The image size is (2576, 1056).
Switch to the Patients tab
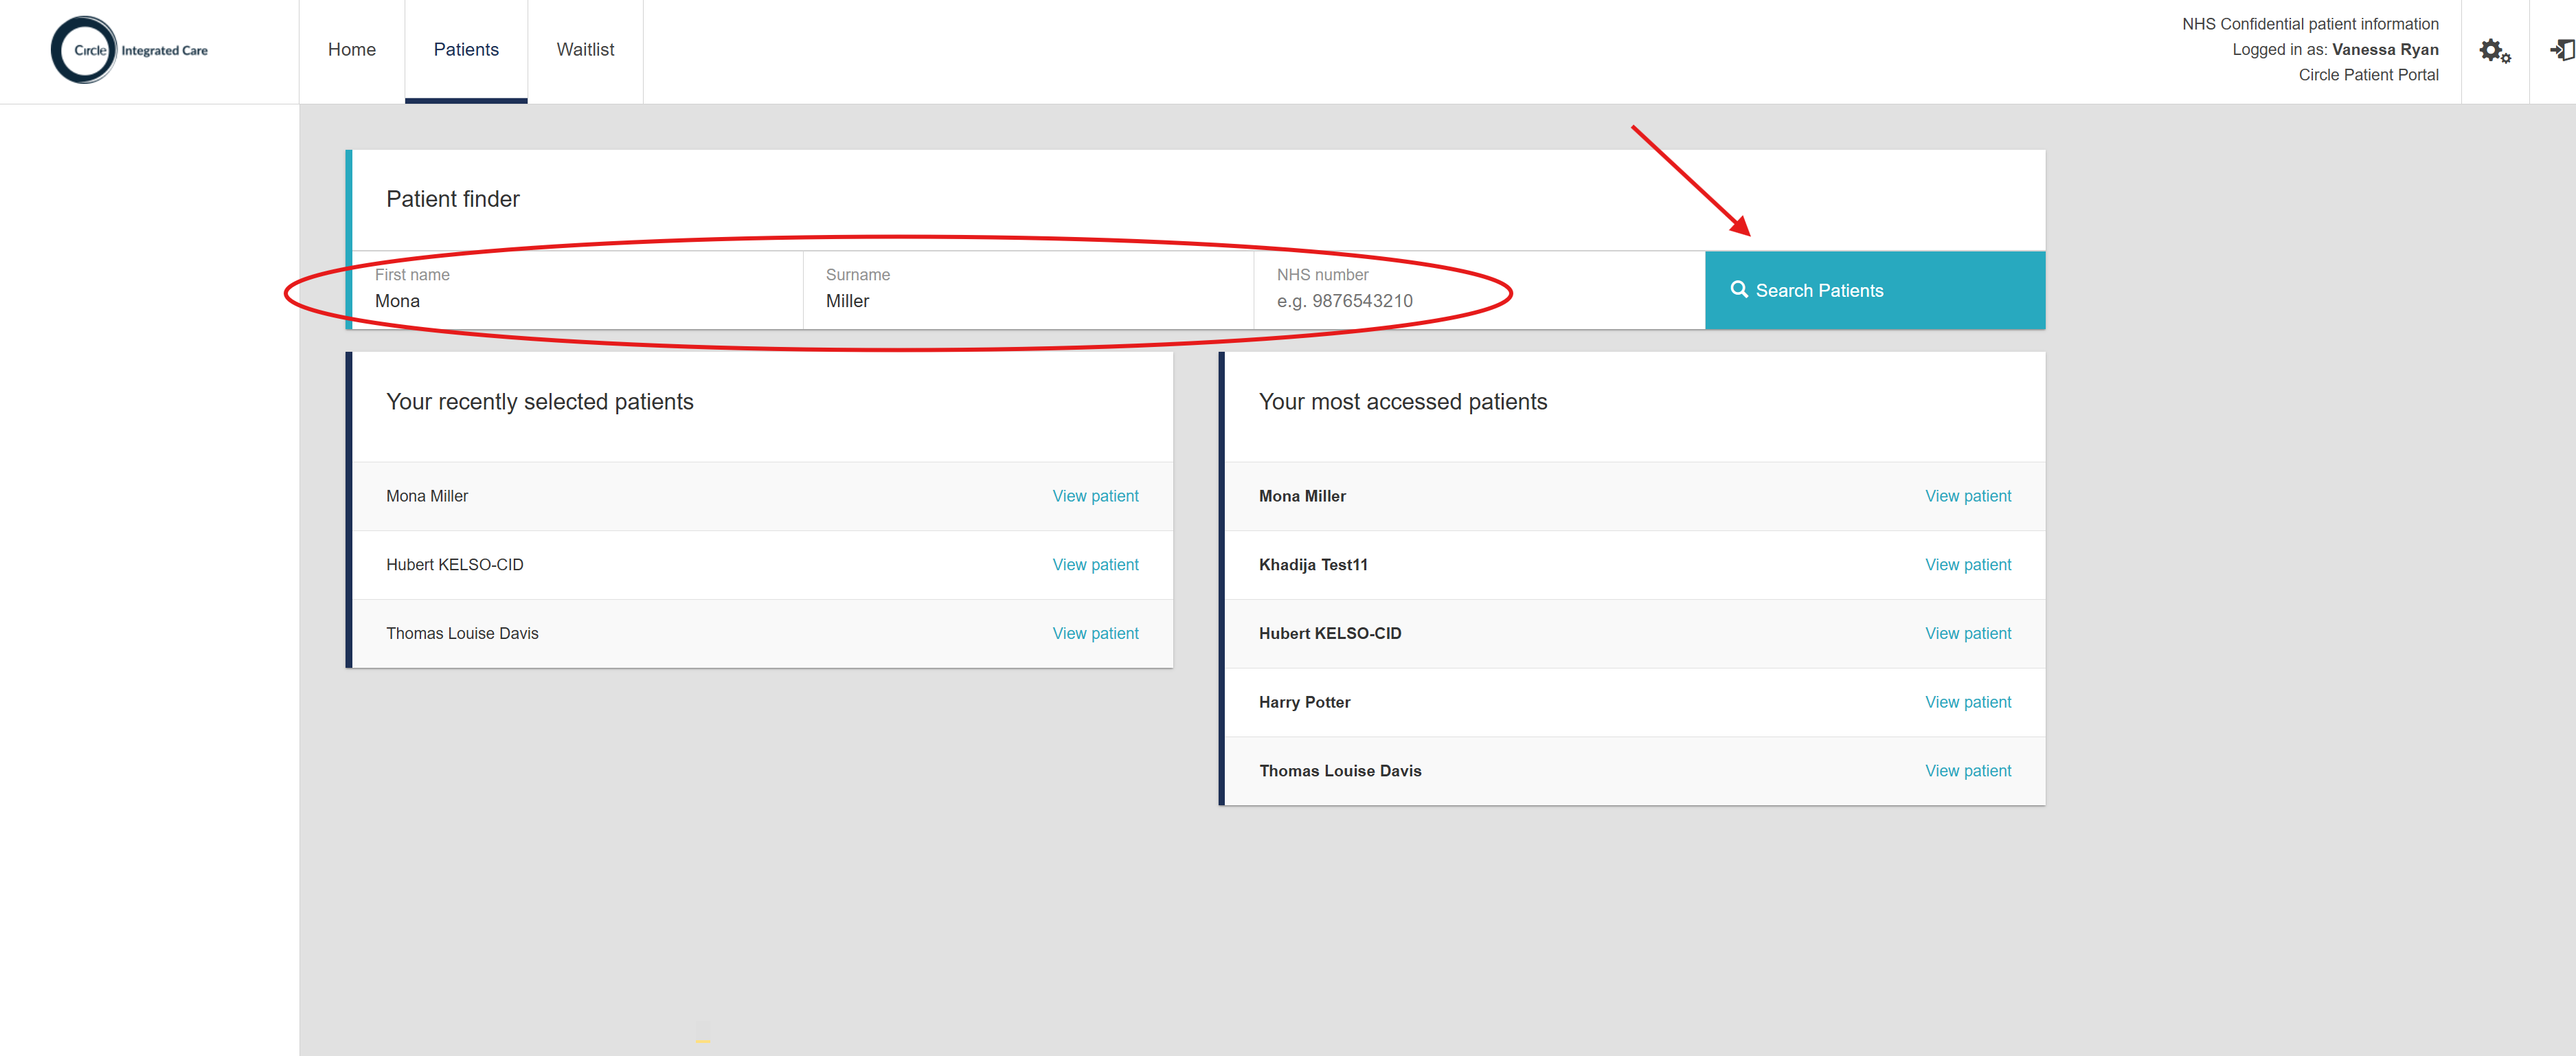(x=466, y=50)
